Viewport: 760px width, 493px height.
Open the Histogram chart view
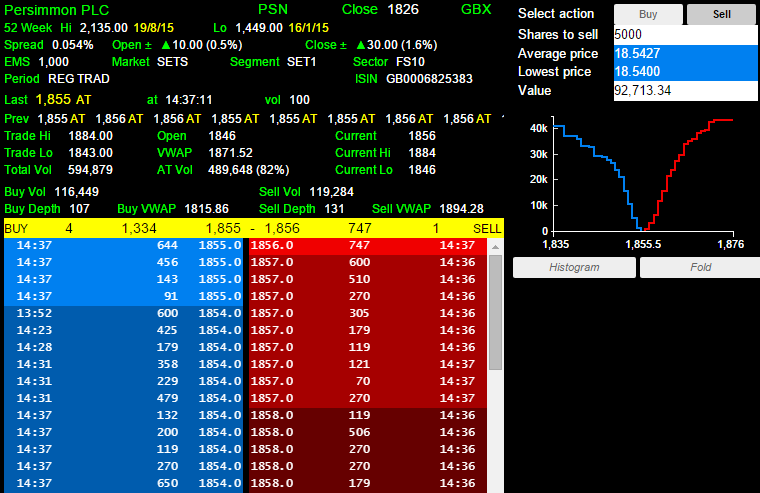click(x=574, y=267)
